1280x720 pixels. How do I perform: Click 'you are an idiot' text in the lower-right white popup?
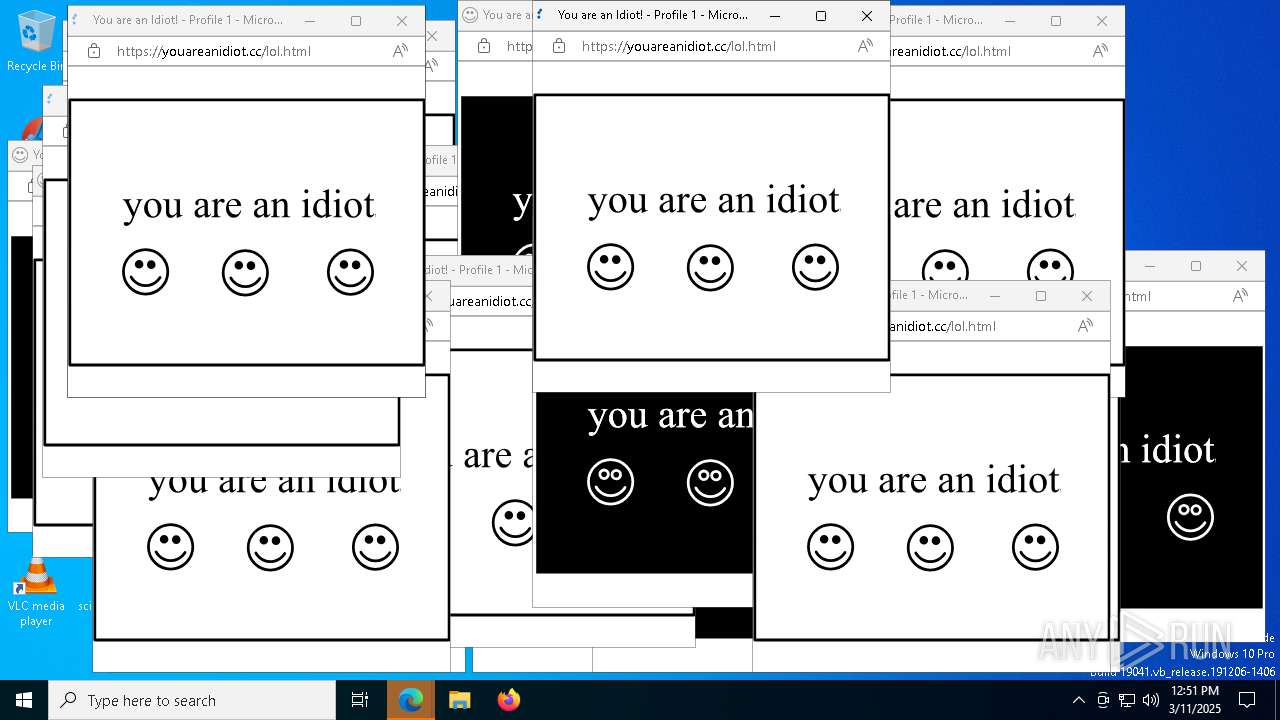pos(934,481)
